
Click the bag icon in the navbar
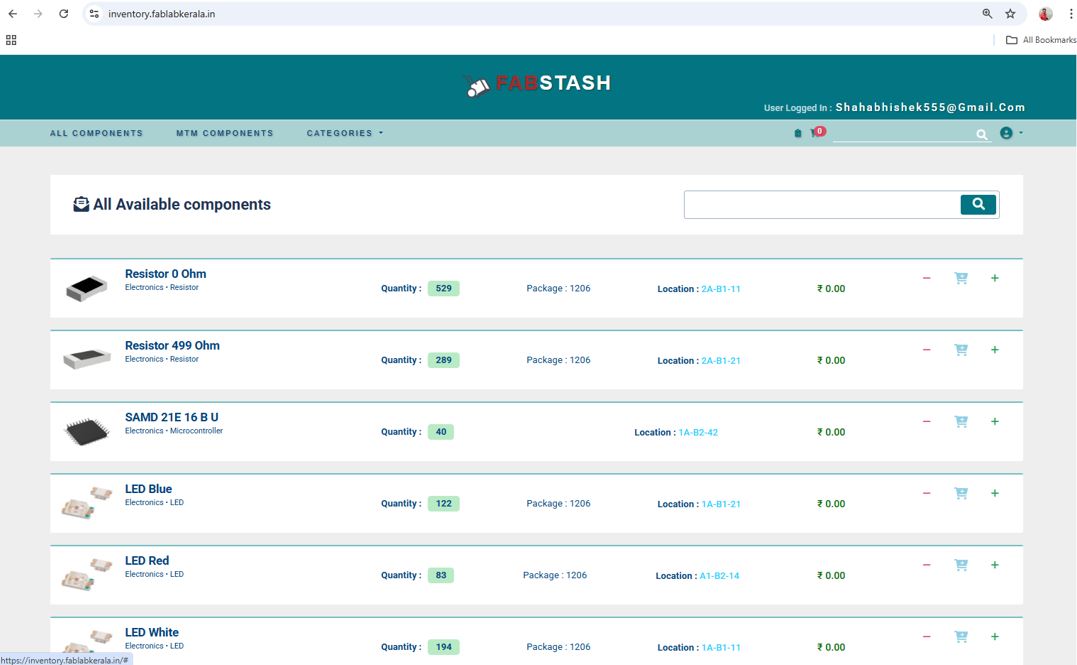[x=797, y=133]
